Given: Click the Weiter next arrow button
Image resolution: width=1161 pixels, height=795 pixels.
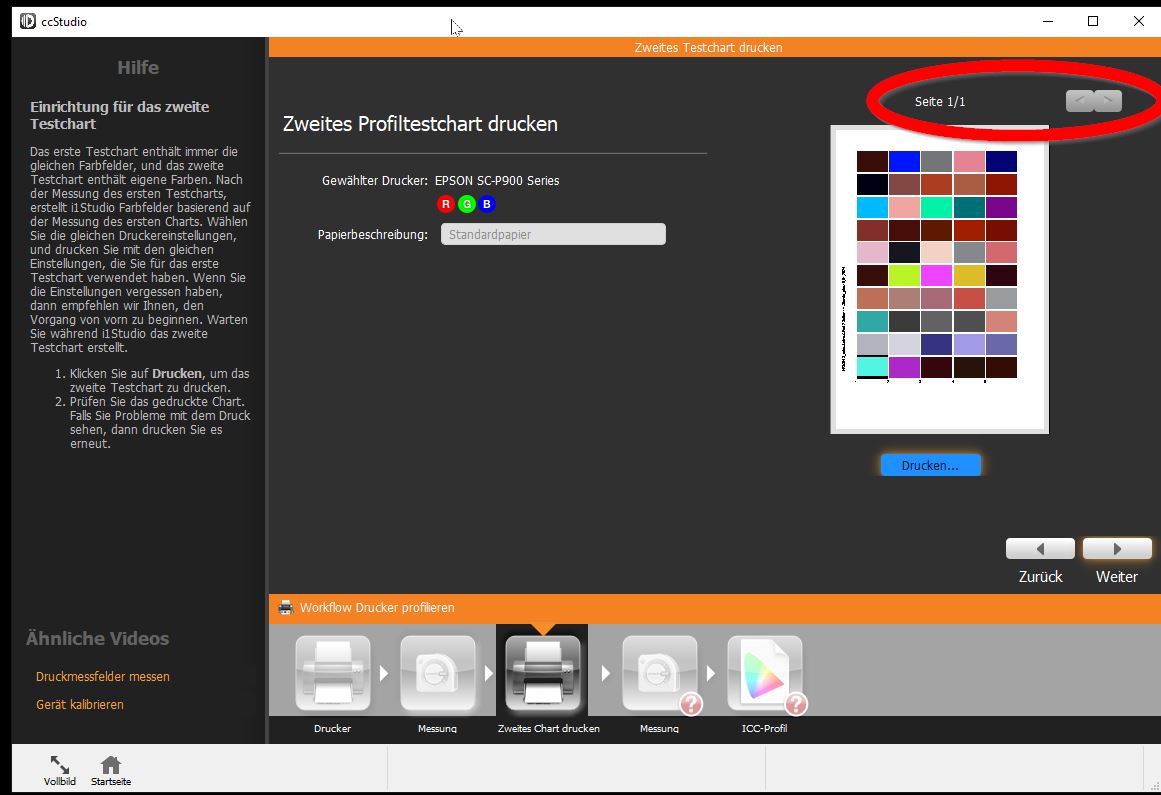Looking at the screenshot, I should tap(1117, 549).
